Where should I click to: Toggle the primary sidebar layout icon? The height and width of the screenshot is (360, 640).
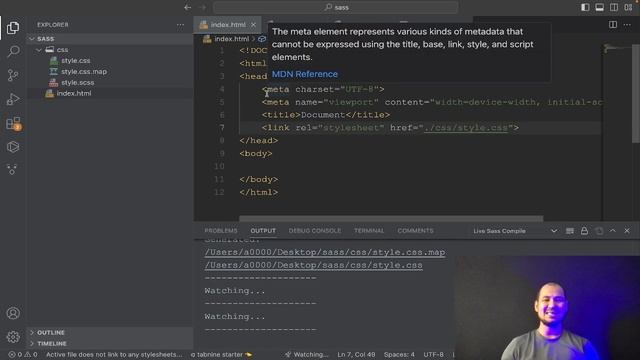585,7
